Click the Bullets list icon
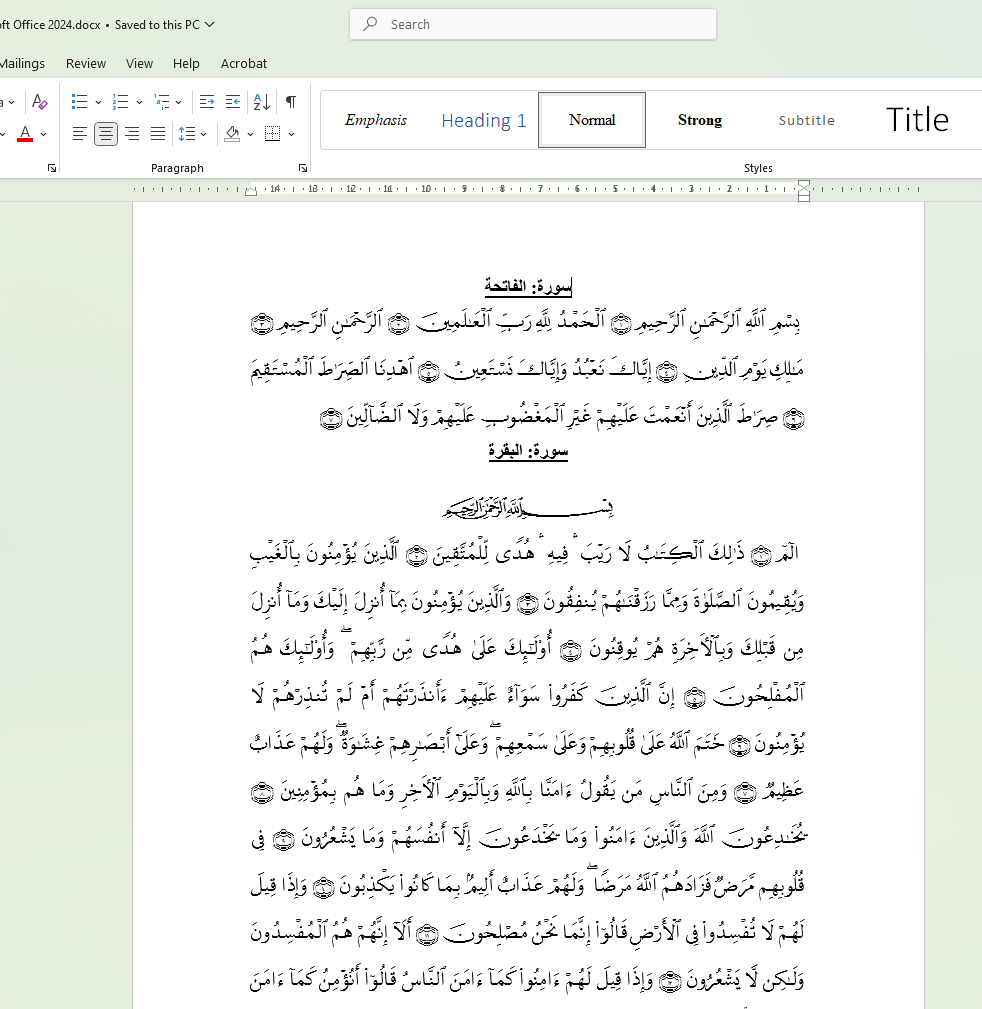The image size is (982, 1009). click(79, 102)
